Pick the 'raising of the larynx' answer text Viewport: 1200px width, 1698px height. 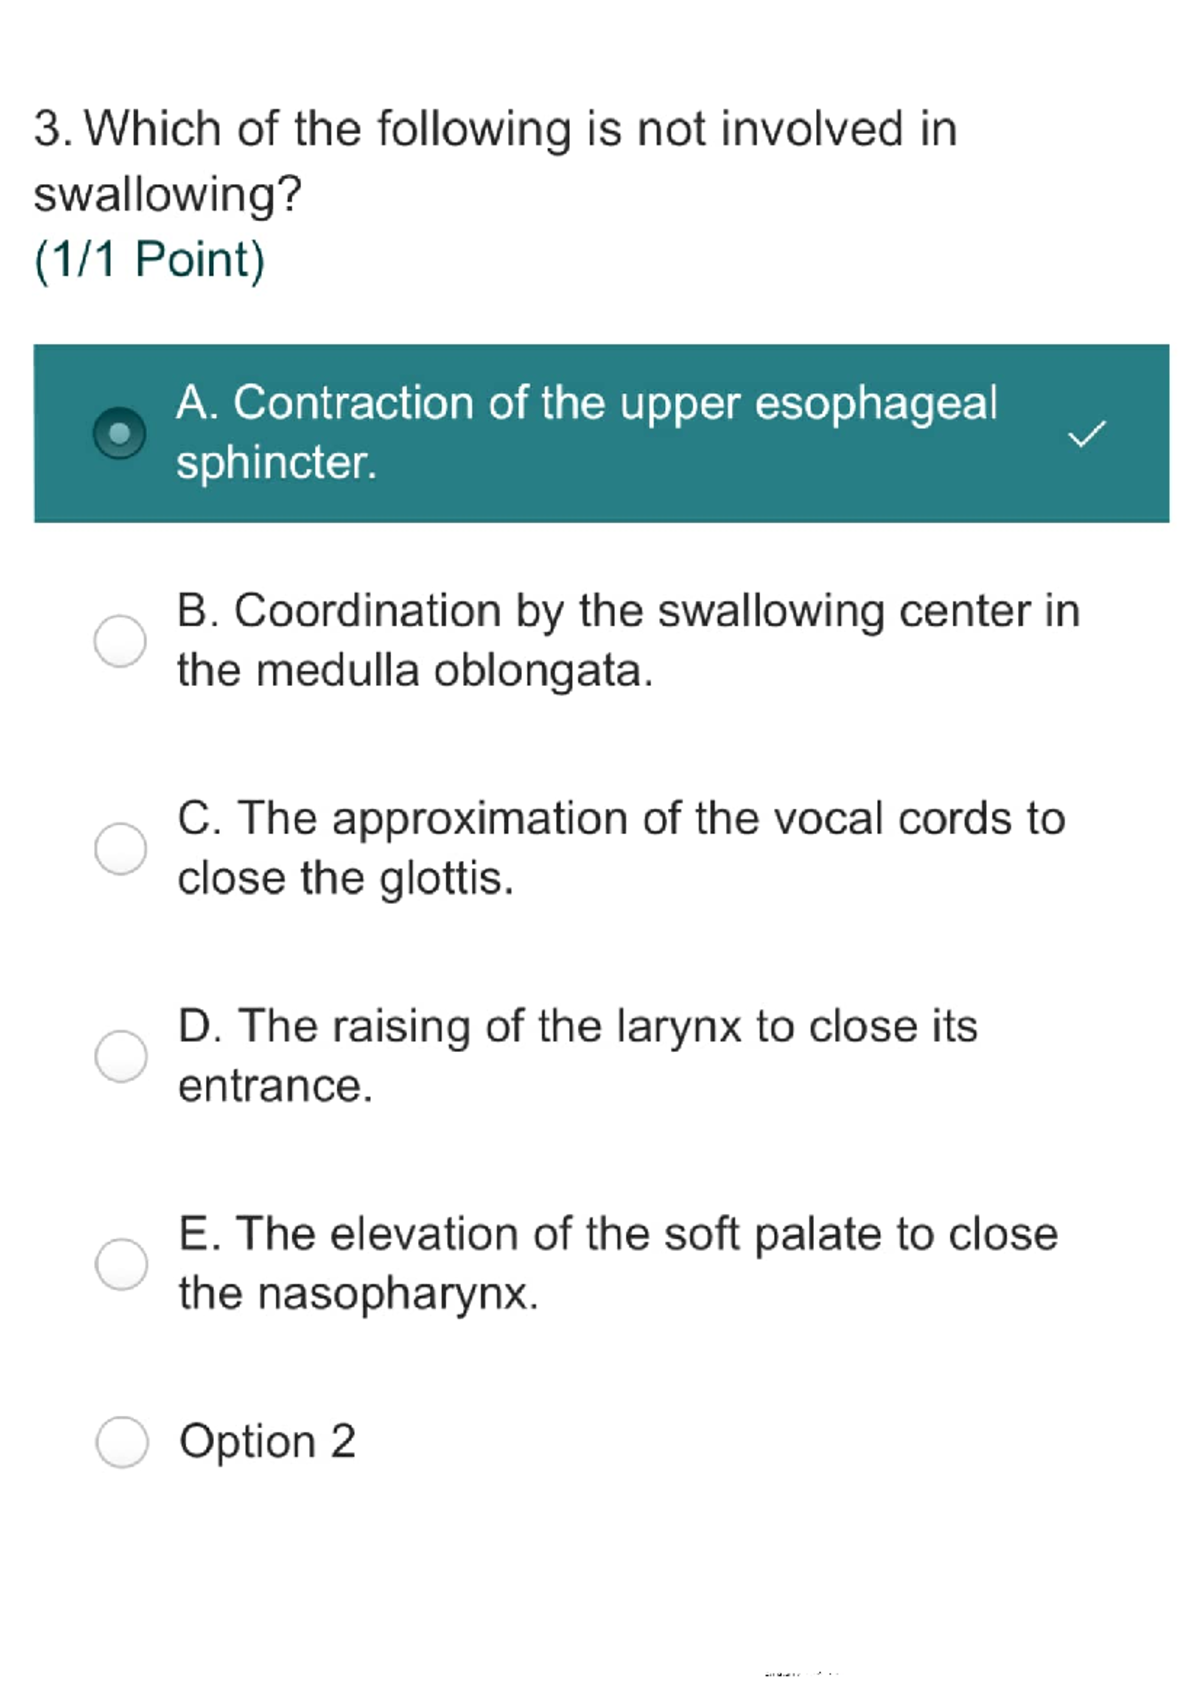(x=577, y=1027)
